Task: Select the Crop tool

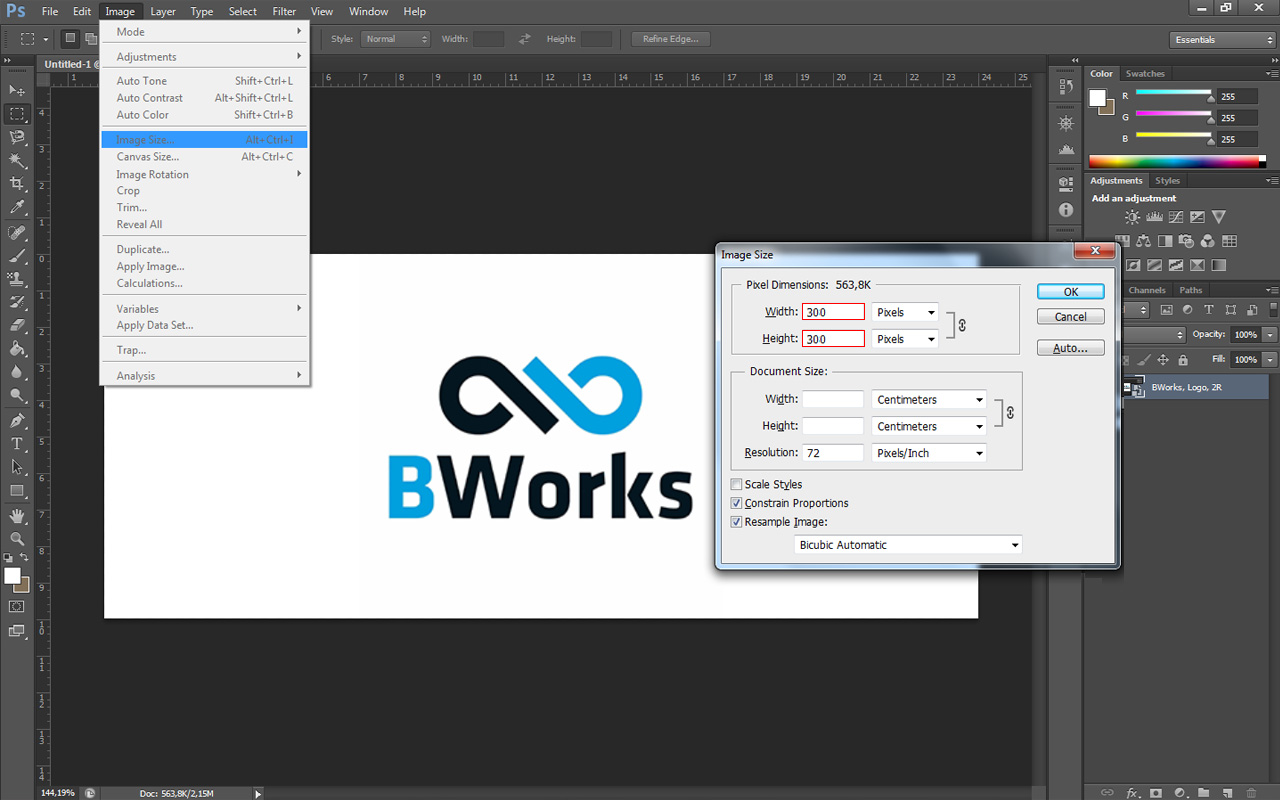Action: [17, 184]
